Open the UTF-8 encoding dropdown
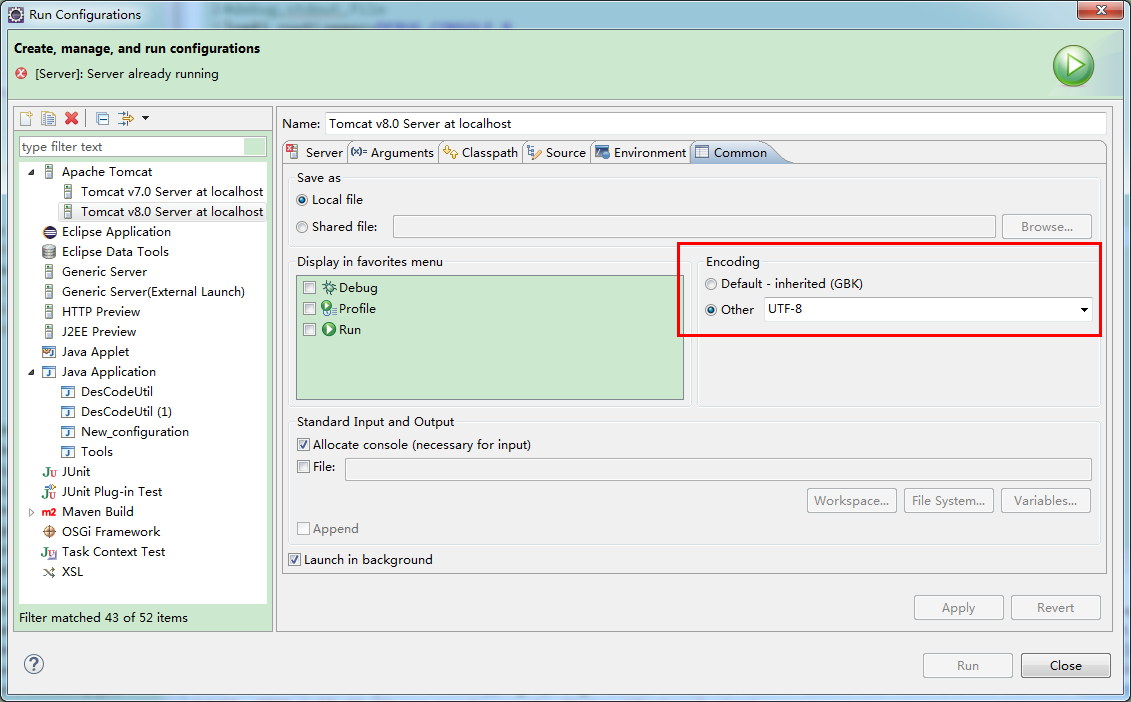 tap(1084, 310)
